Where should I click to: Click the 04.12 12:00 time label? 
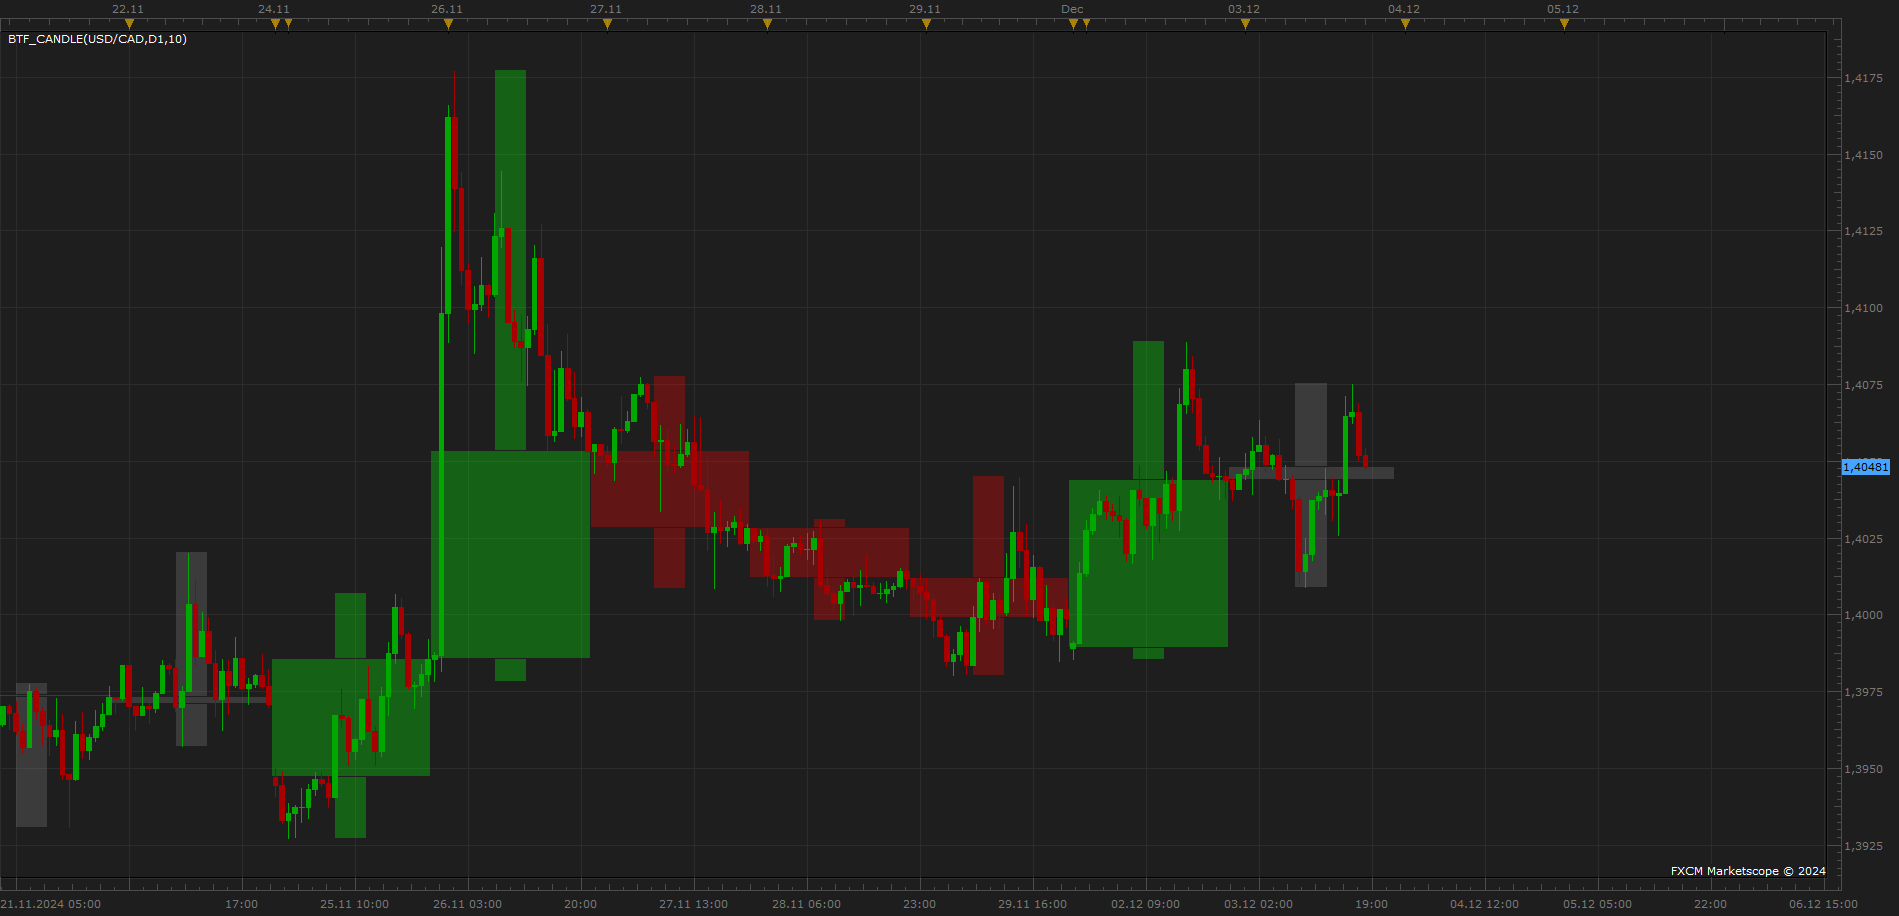click(1484, 904)
